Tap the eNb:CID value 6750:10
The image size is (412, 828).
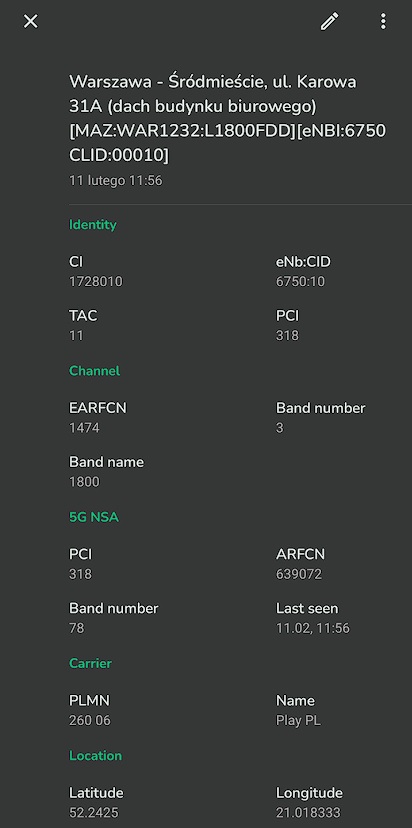point(300,282)
